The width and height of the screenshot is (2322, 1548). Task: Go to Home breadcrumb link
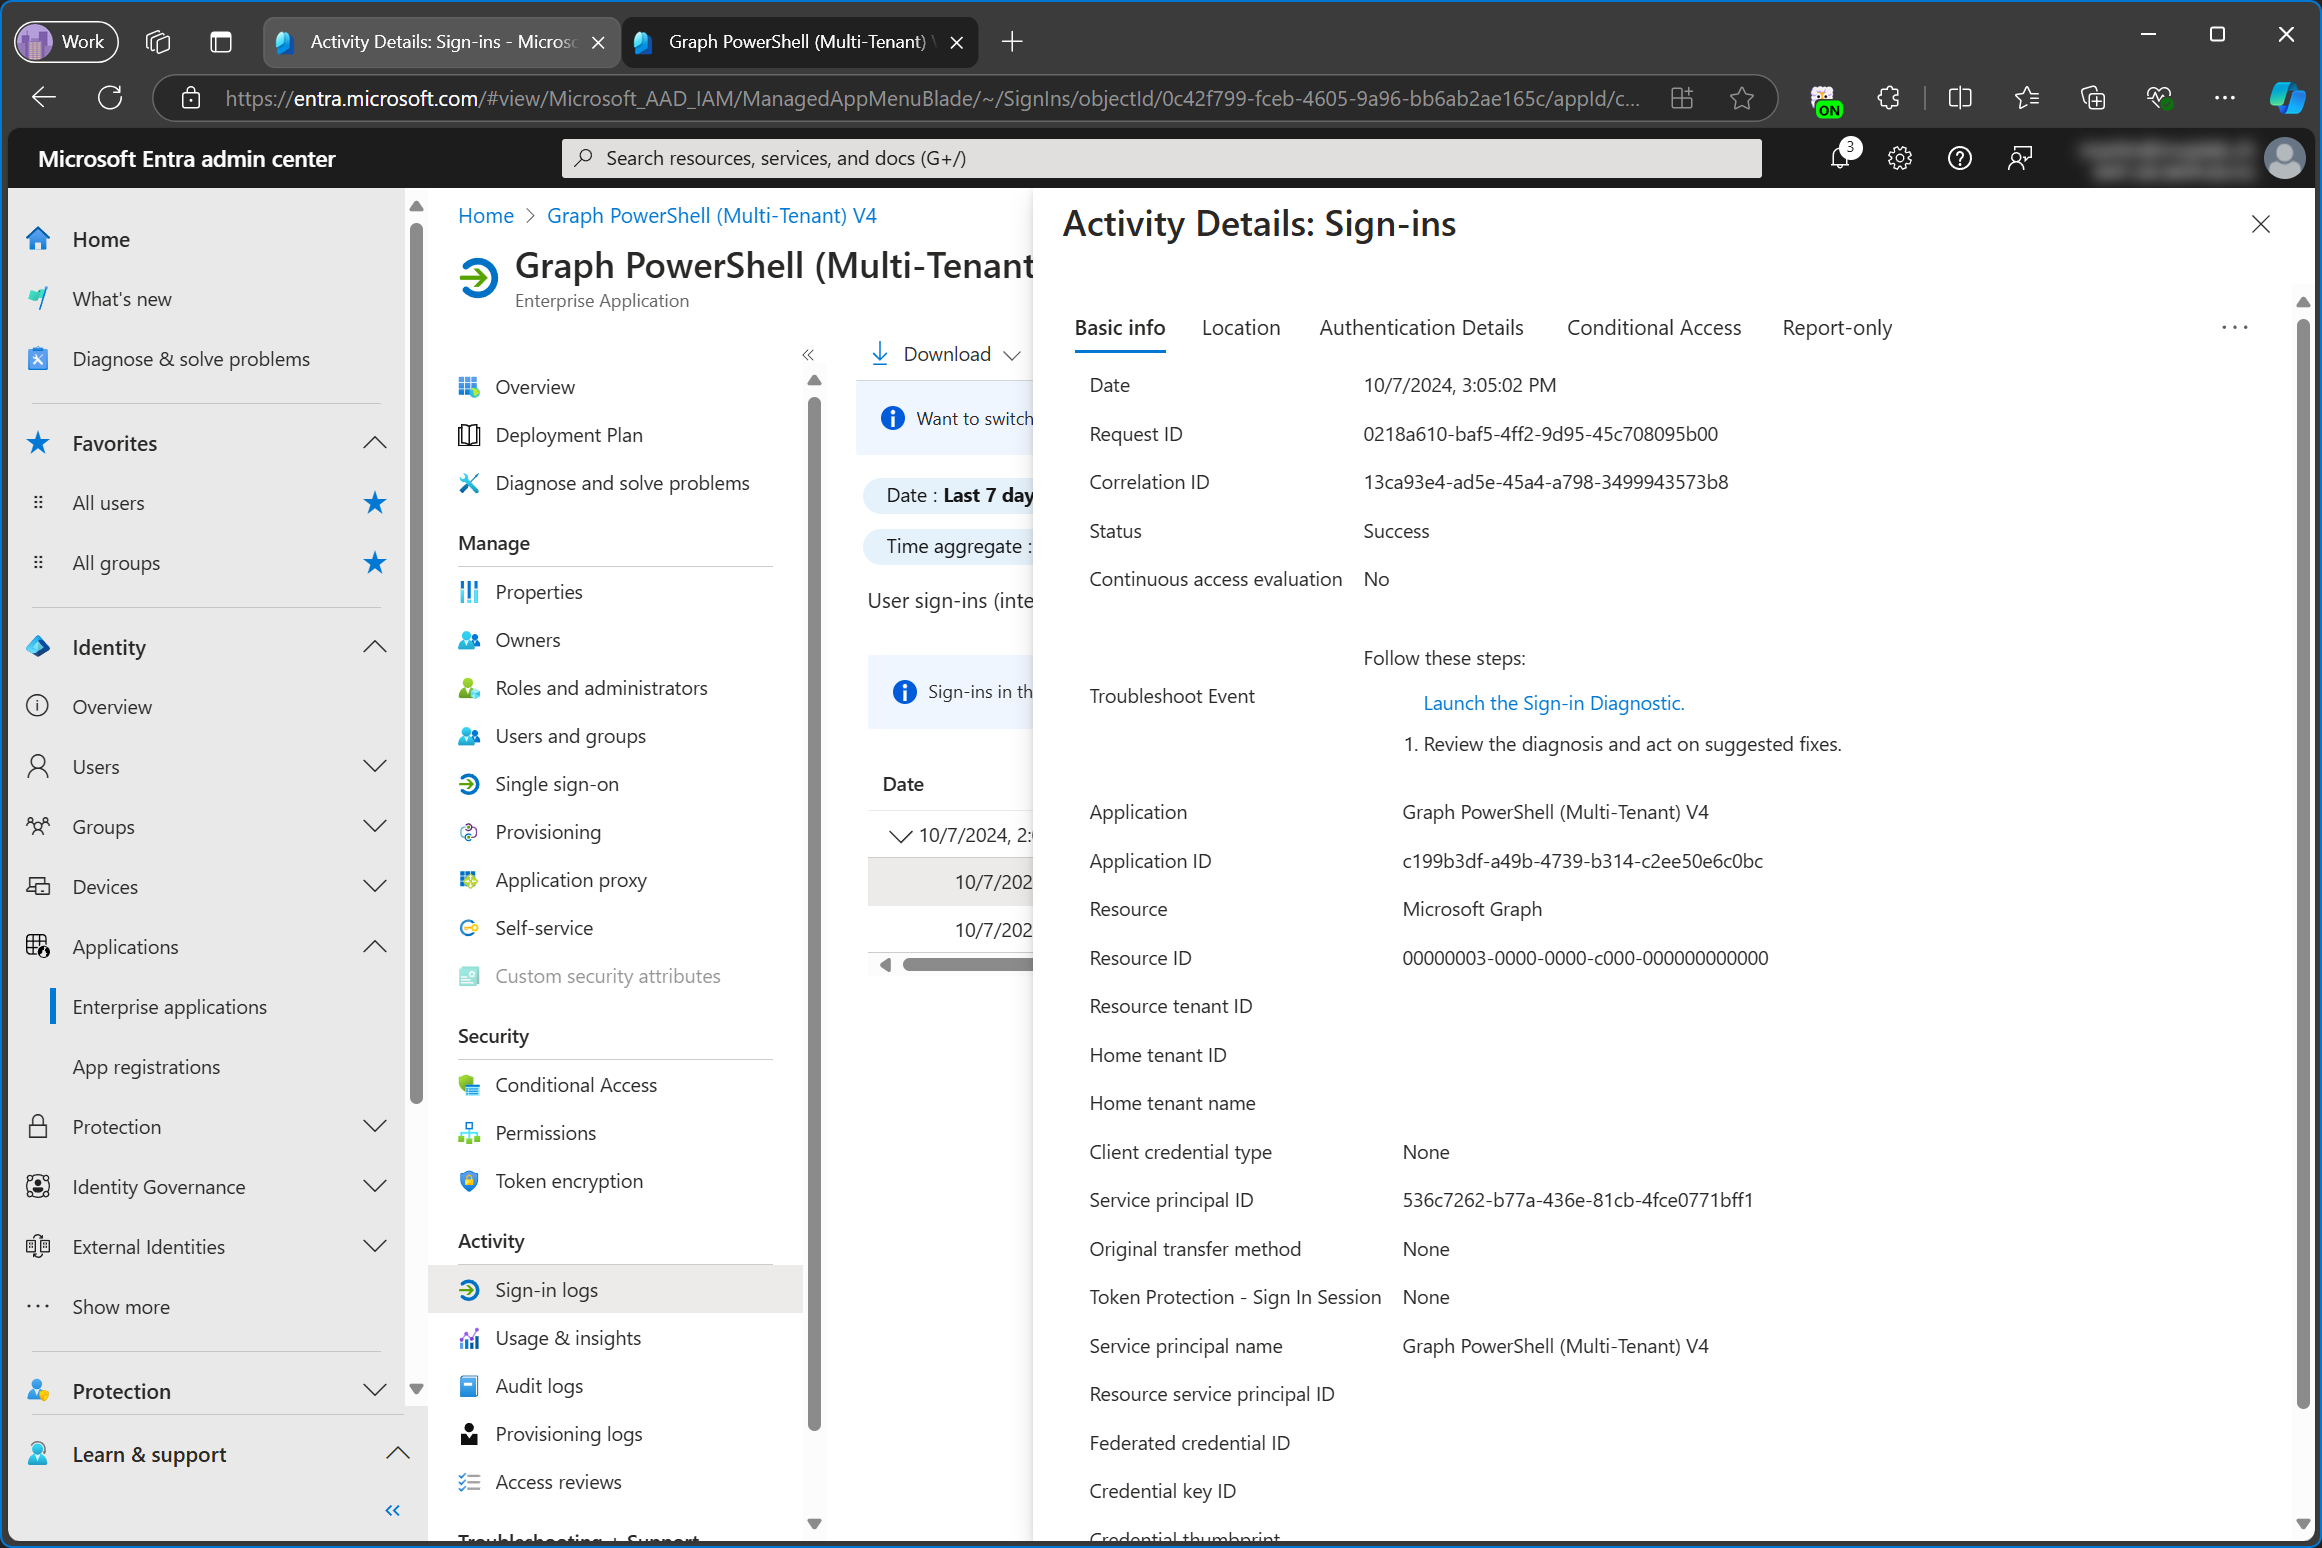(486, 216)
